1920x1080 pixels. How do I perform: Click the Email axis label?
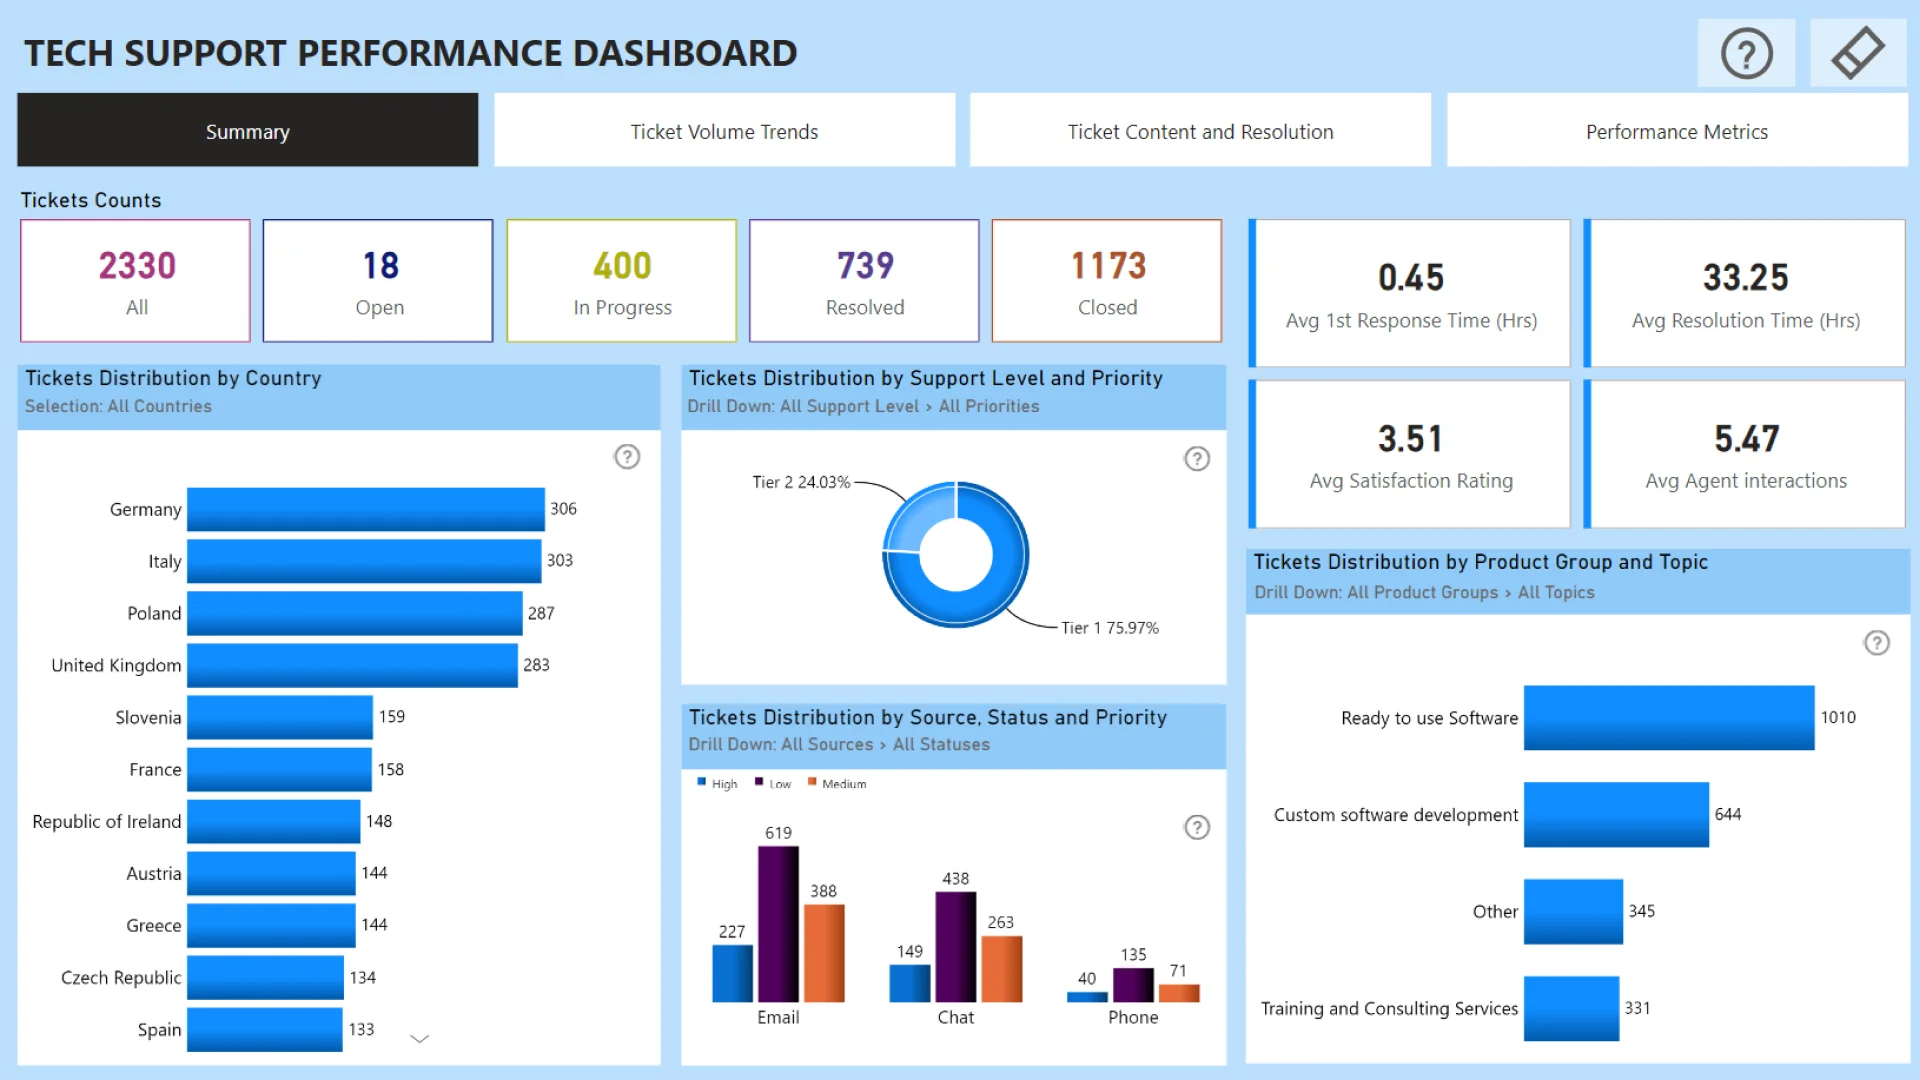pos(778,1017)
